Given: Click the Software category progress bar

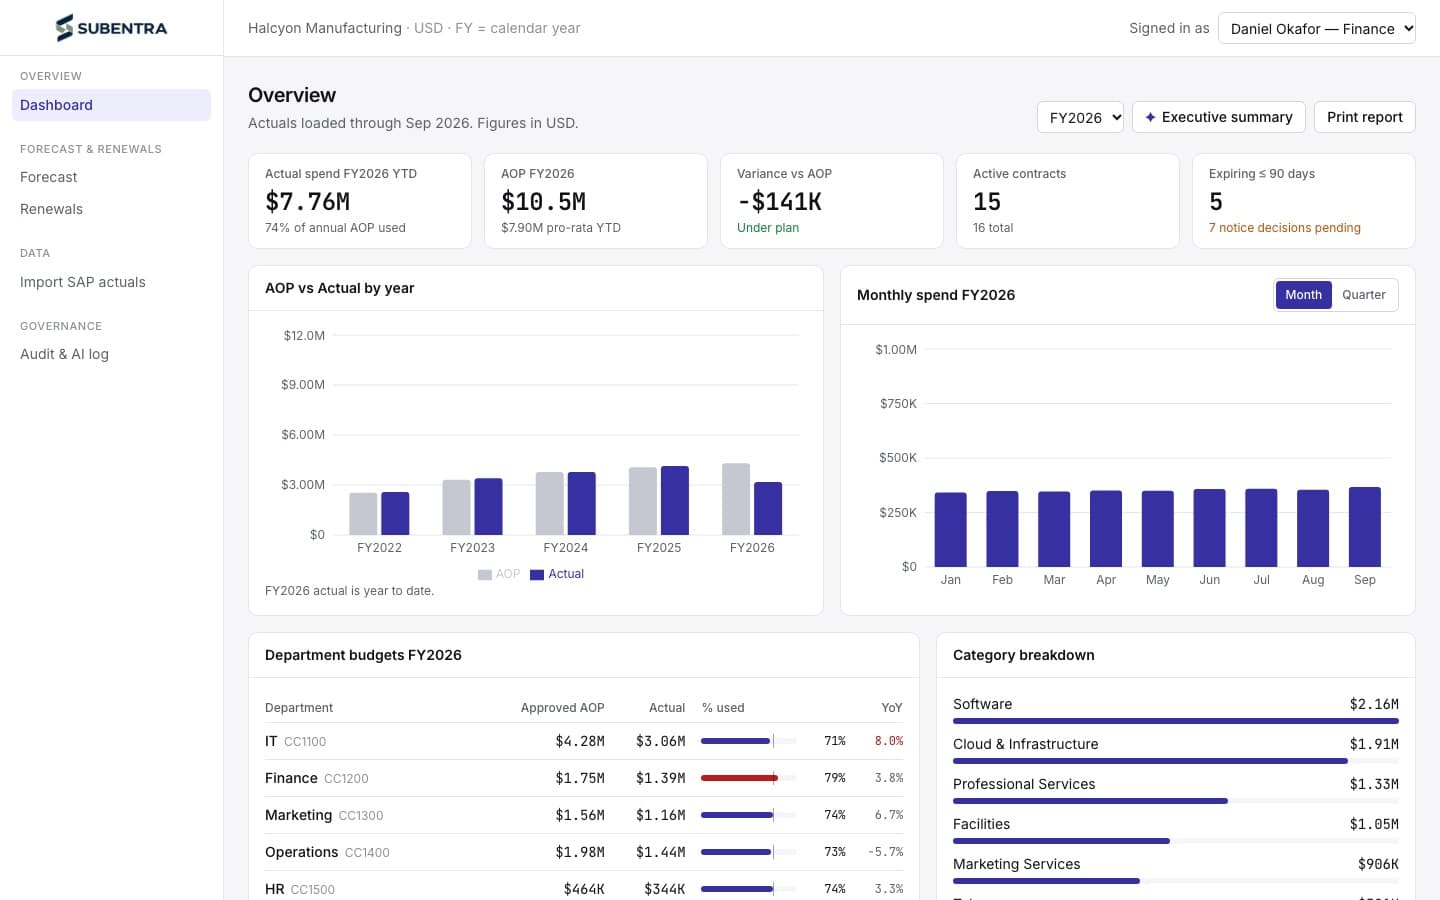Looking at the screenshot, I should (x=1176, y=721).
